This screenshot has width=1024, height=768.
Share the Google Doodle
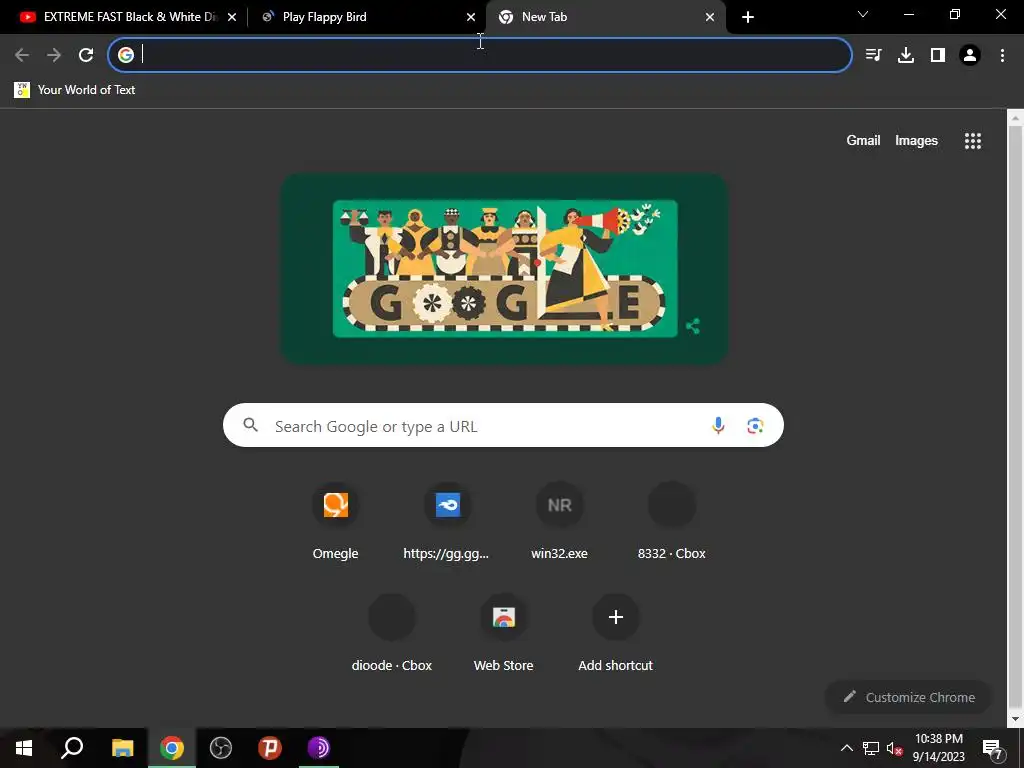(x=693, y=326)
